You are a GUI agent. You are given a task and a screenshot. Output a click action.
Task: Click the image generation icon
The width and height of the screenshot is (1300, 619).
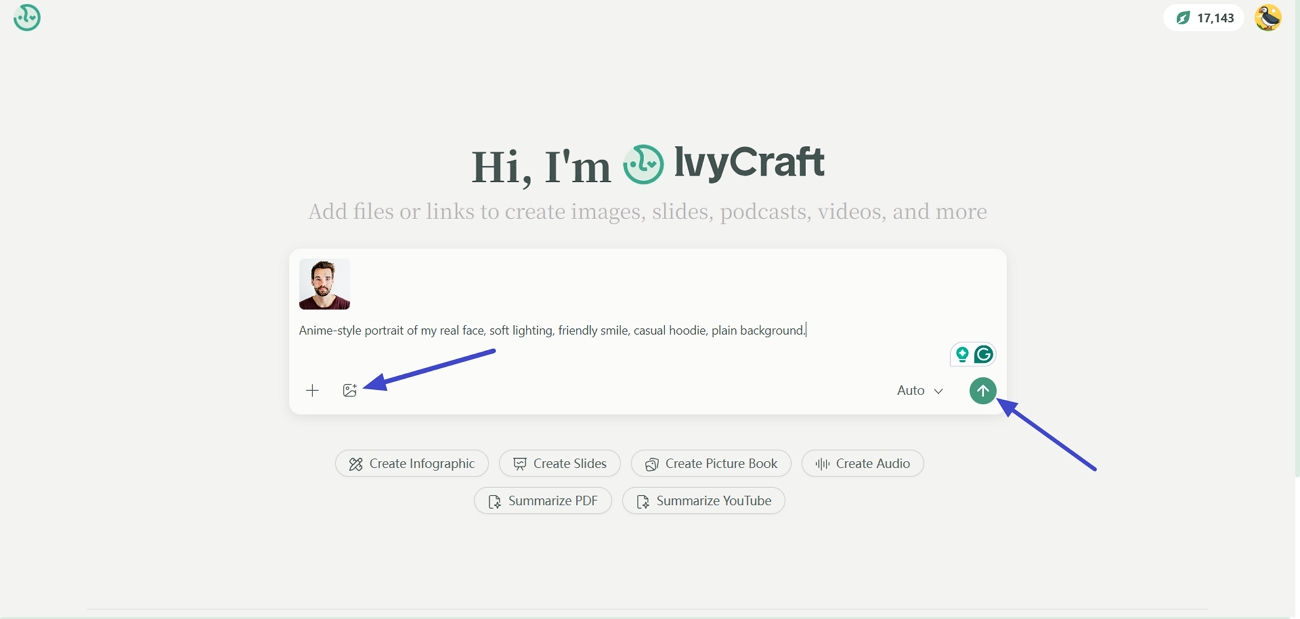(350, 390)
